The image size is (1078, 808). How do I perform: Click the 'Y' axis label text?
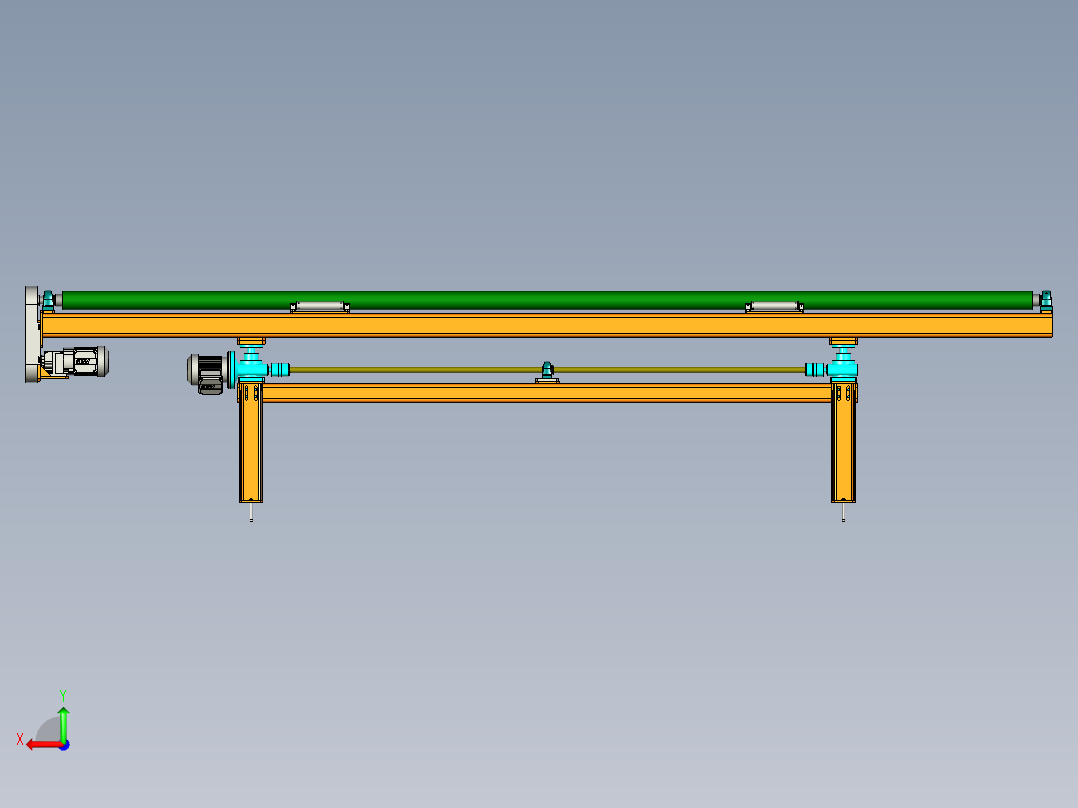[x=63, y=696]
